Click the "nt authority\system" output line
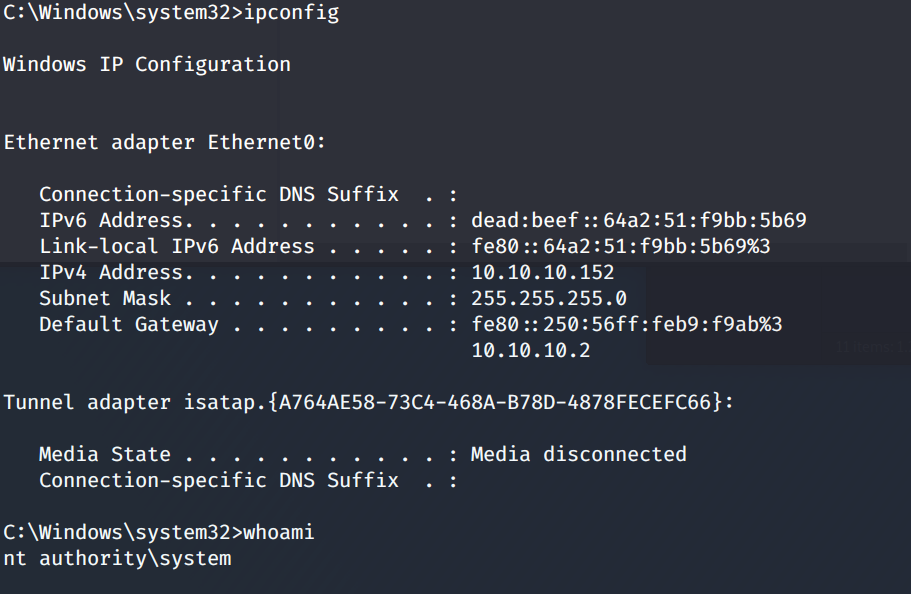 pyautogui.click(x=117, y=558)
